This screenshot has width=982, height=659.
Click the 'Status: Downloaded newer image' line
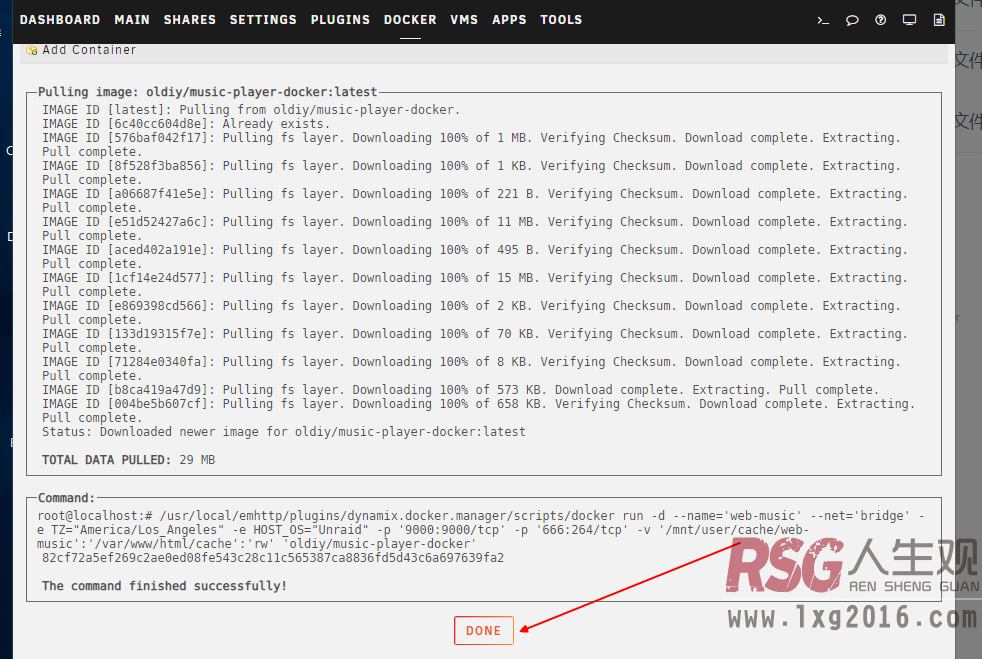pos(284,432)
